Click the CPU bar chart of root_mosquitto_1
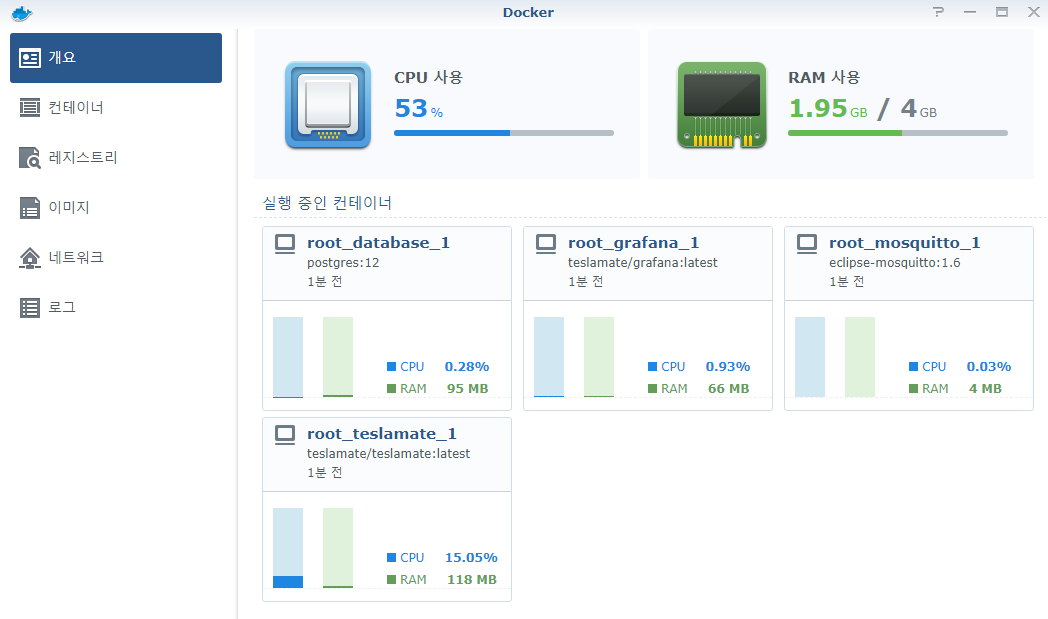Viewport: 1048px width, 619px height. point(810,358)
